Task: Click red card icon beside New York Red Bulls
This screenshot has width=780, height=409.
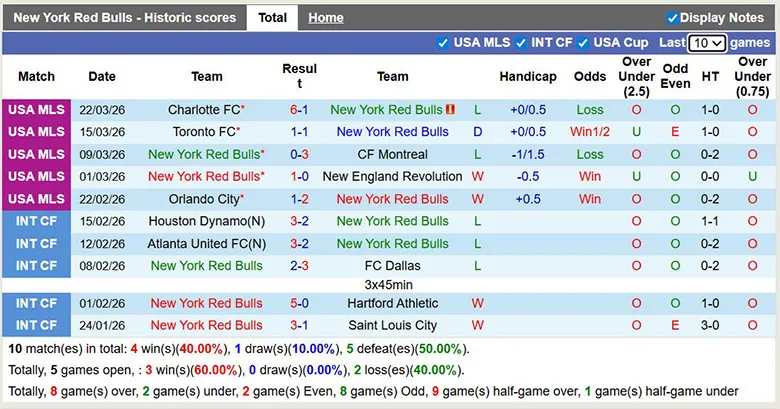Action: (451, 110)
